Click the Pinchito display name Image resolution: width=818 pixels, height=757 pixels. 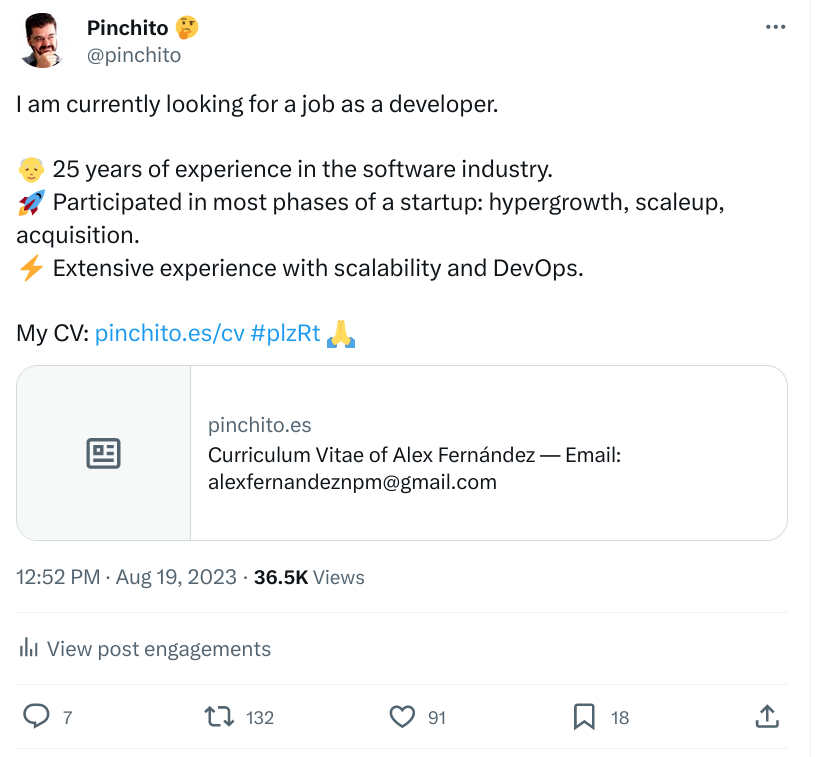pos(129,28)
